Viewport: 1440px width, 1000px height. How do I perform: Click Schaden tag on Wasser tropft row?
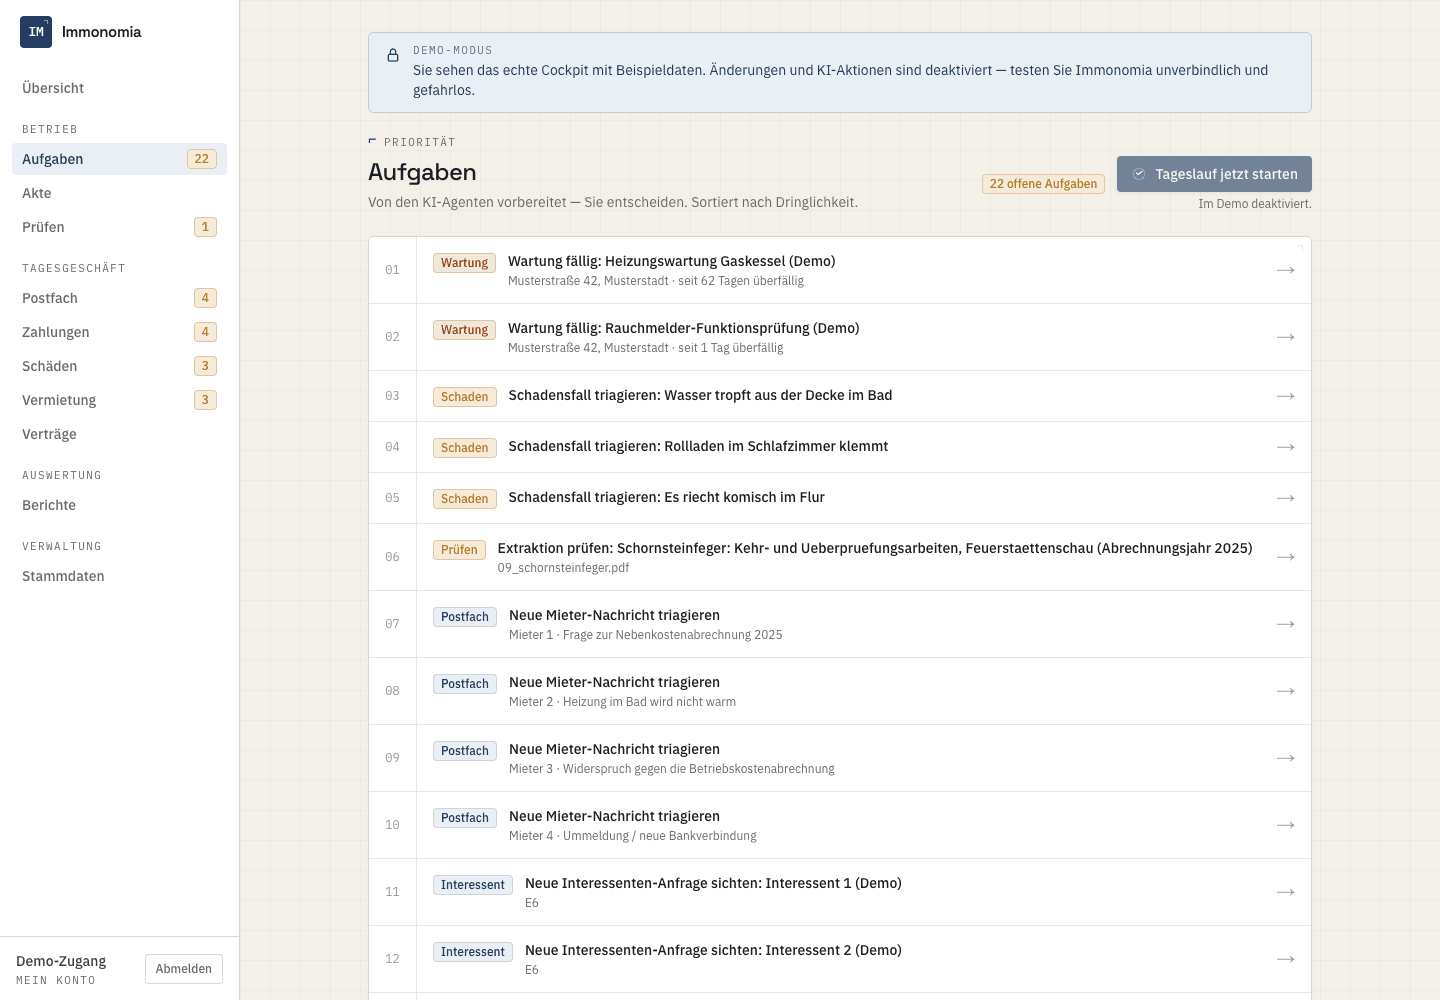coord(465,397)
